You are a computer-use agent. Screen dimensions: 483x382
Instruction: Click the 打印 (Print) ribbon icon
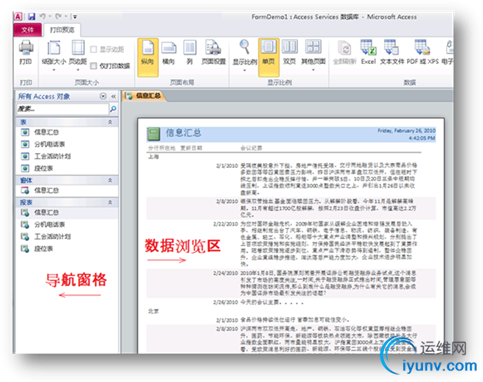tap(26, 52)
